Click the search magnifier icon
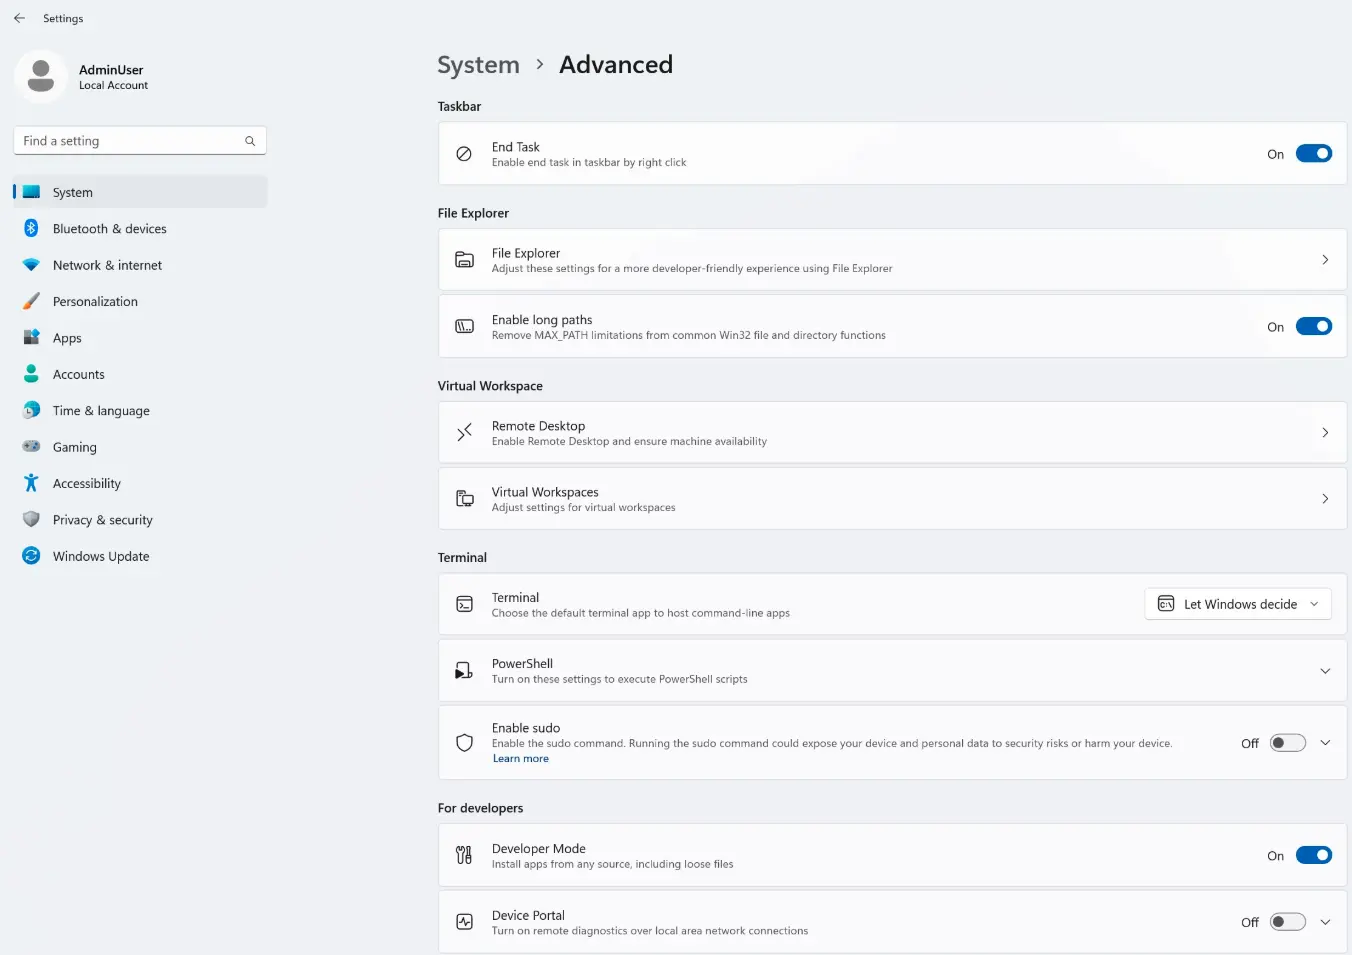 tap(250, 141)
